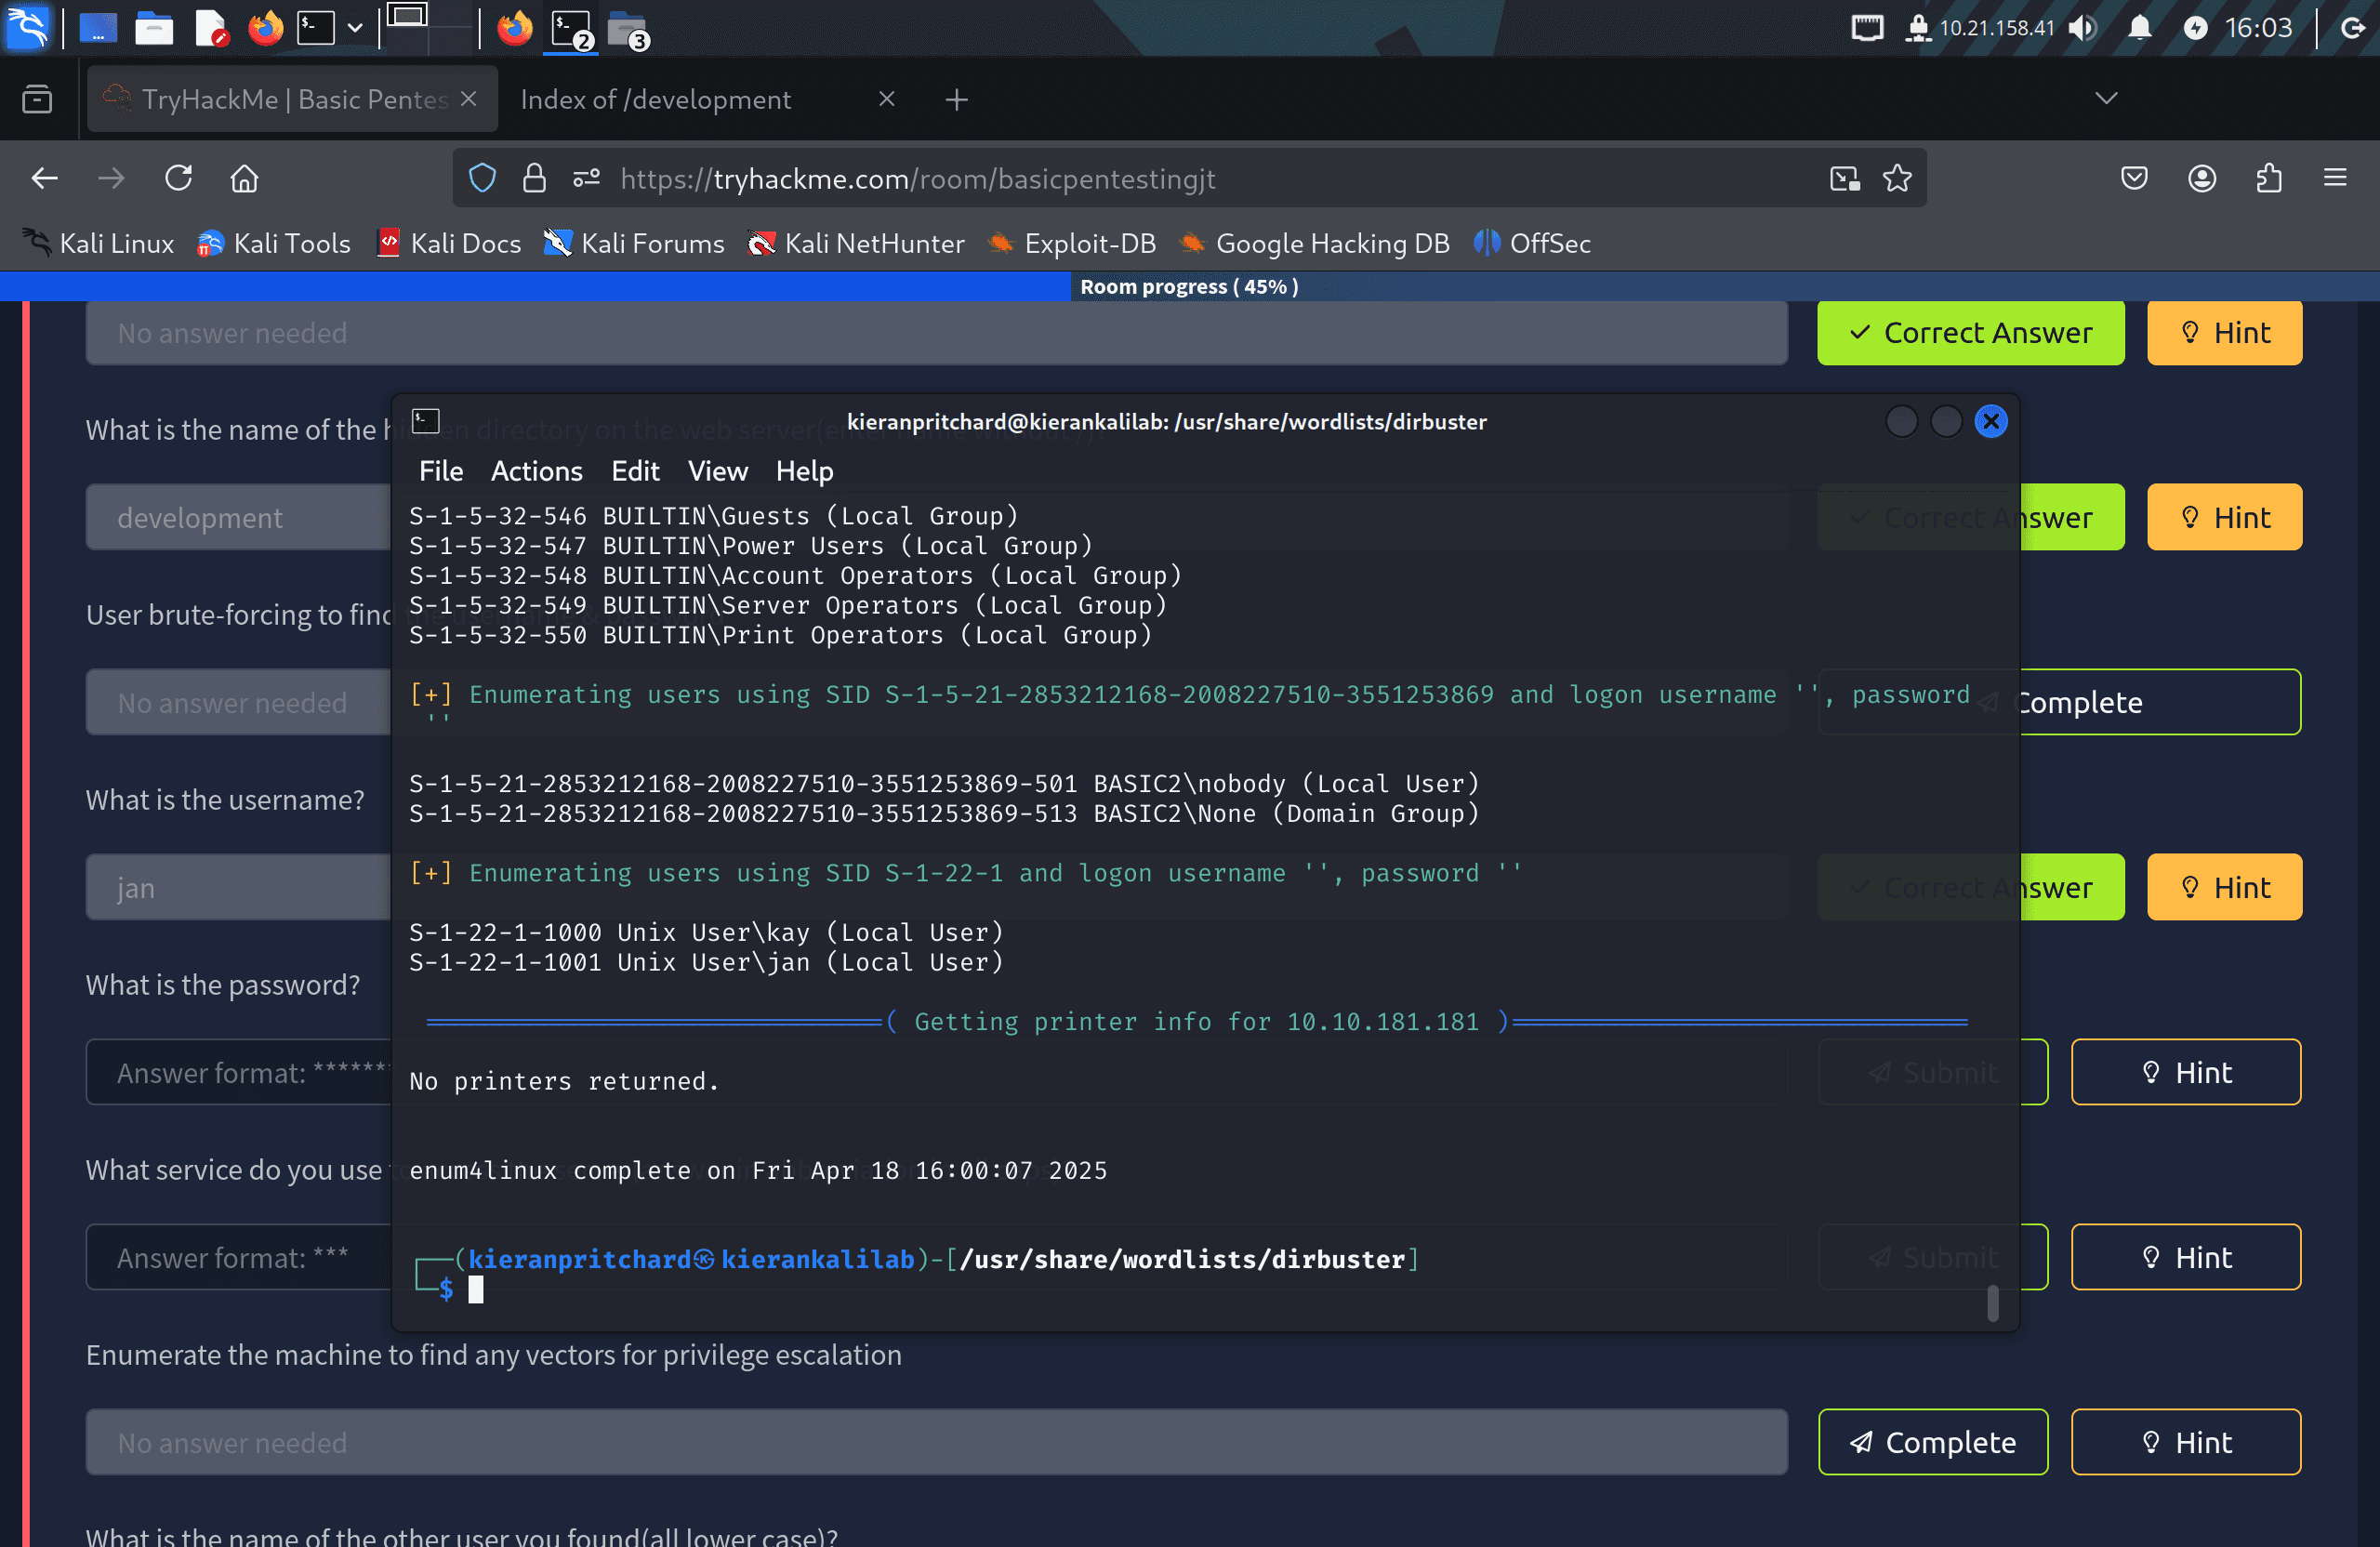The width and height of the screenshot is (2380, 1547).
Task: Open terminal Edit menu
Action: coord(635,471)
